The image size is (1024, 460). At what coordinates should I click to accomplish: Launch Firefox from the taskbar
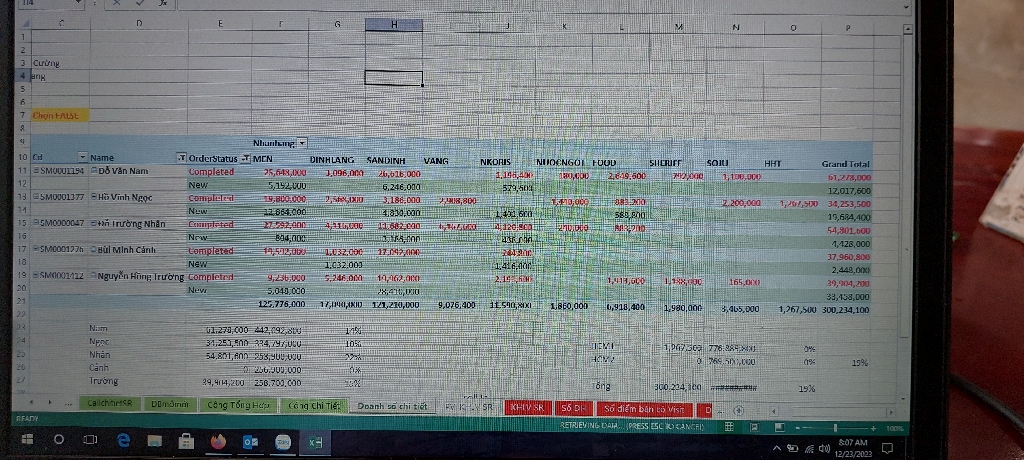point(218,441)
